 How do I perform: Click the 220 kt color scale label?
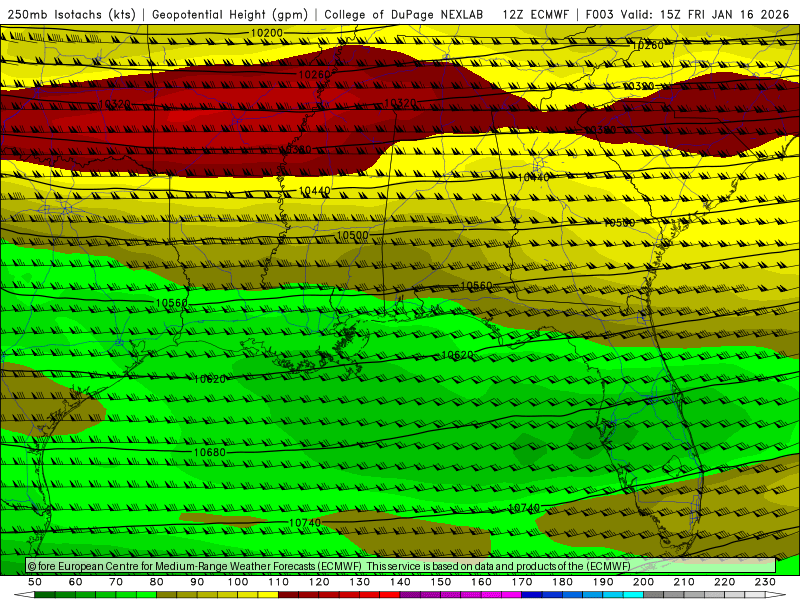click(x=724, y=582)
